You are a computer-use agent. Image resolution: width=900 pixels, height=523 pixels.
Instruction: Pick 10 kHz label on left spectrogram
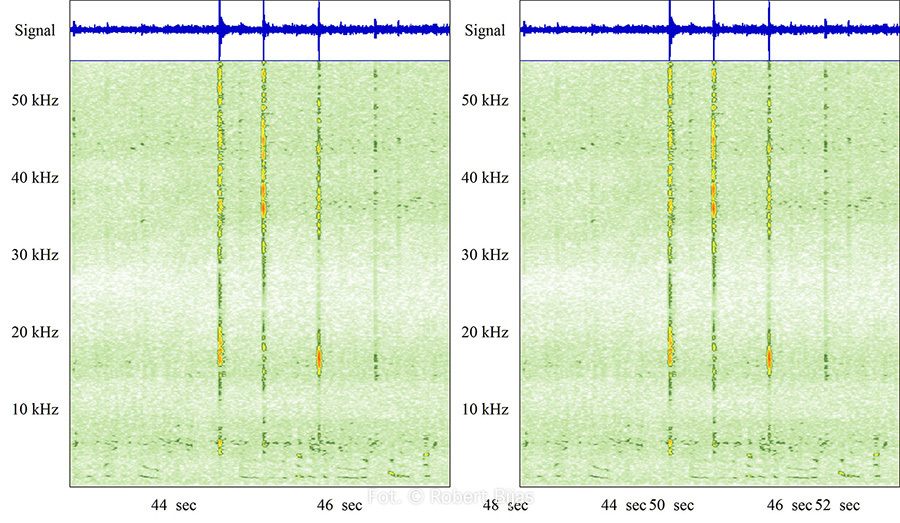[x=34, y=409]
